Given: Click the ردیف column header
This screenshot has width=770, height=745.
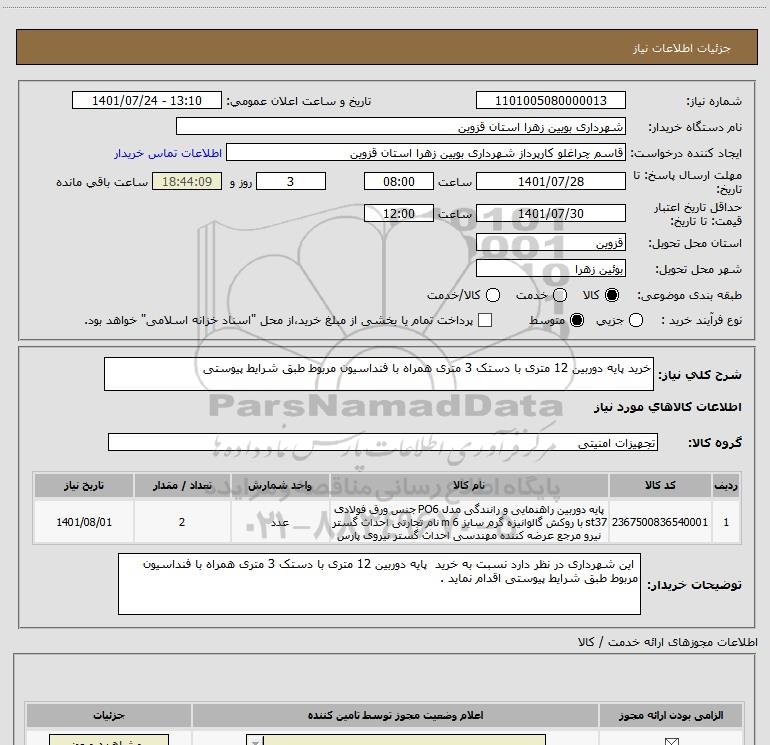Looking at the screenshot, I should tap(726, 486).
